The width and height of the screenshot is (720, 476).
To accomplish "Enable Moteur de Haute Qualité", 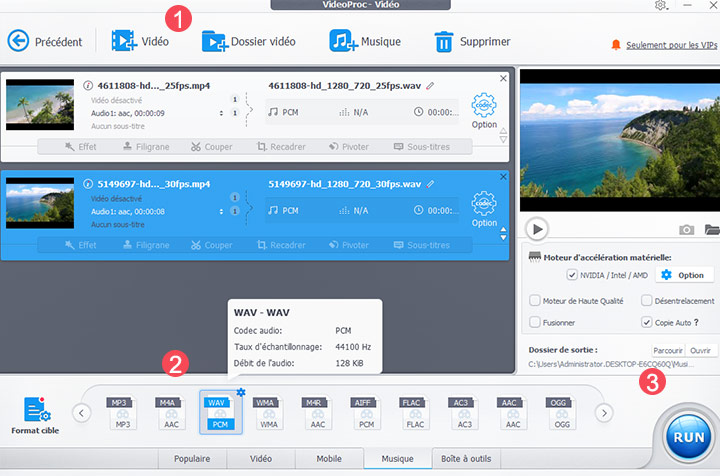I will (534, 301).
